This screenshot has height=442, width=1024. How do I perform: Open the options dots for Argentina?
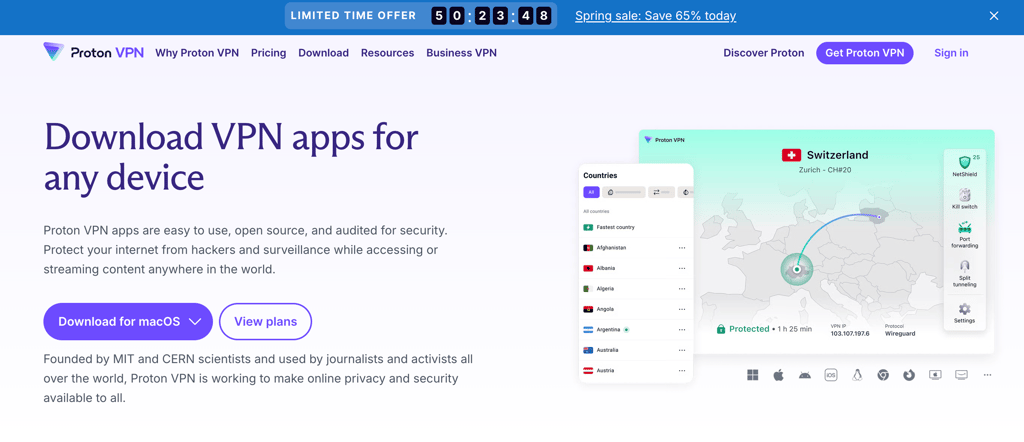click(682, 330)
